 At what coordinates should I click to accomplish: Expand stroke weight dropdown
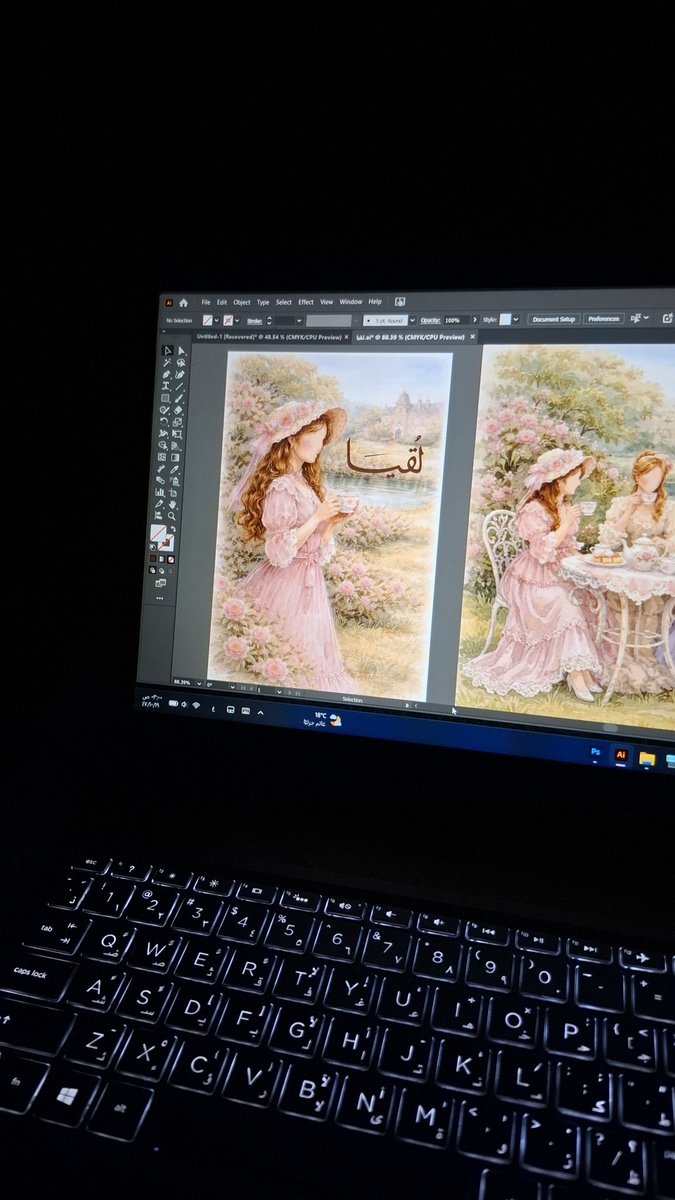click(x=299, y=320)
